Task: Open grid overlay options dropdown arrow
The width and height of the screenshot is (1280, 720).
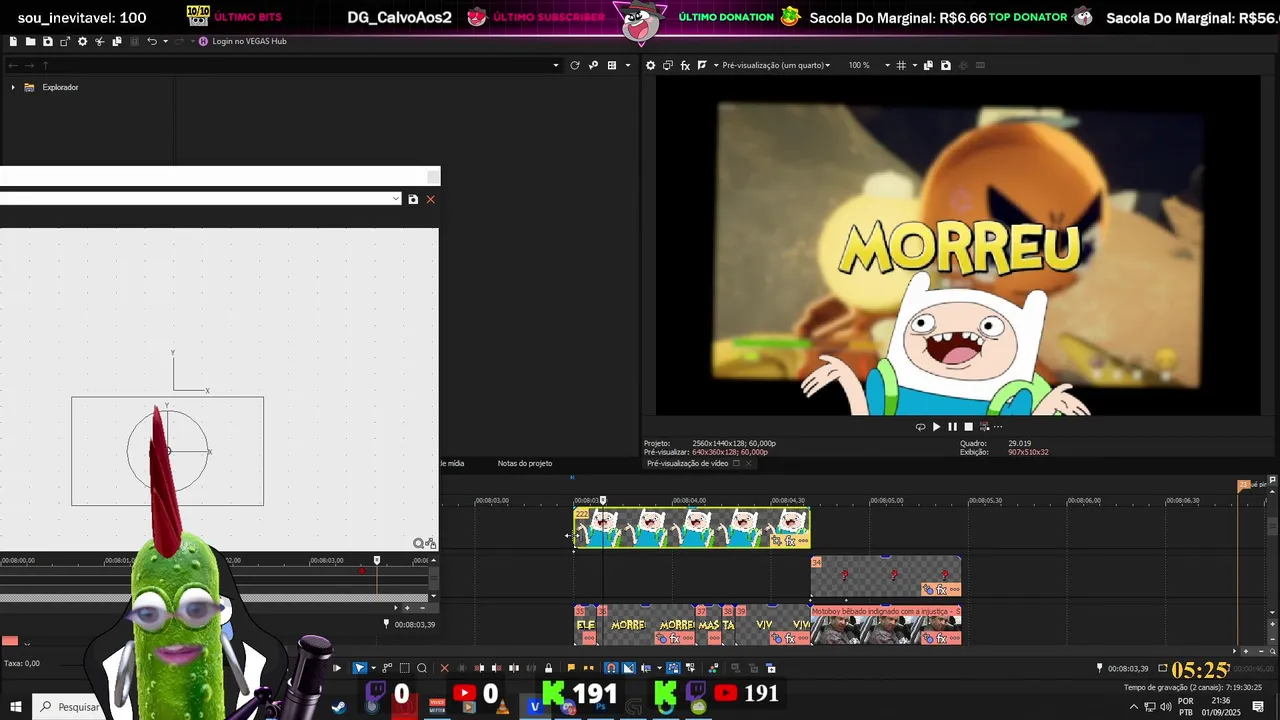Action: click(x=914, y=65)
